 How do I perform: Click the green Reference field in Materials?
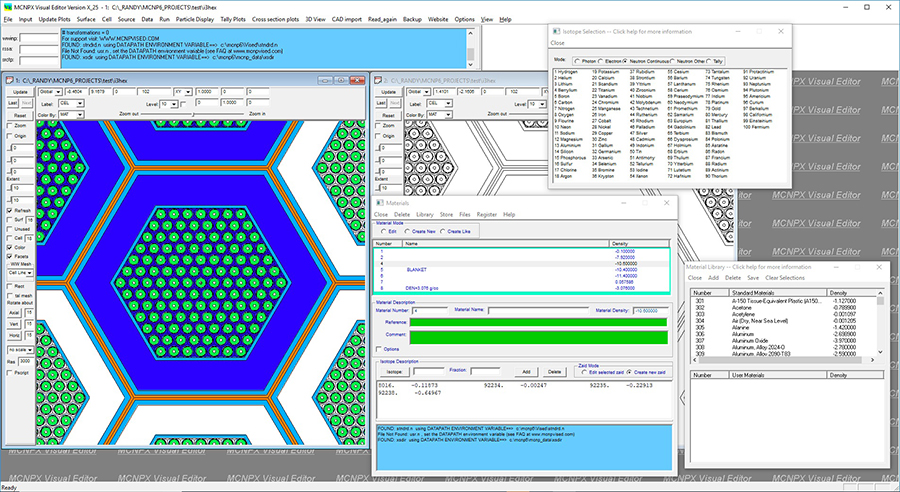[538, 322]
